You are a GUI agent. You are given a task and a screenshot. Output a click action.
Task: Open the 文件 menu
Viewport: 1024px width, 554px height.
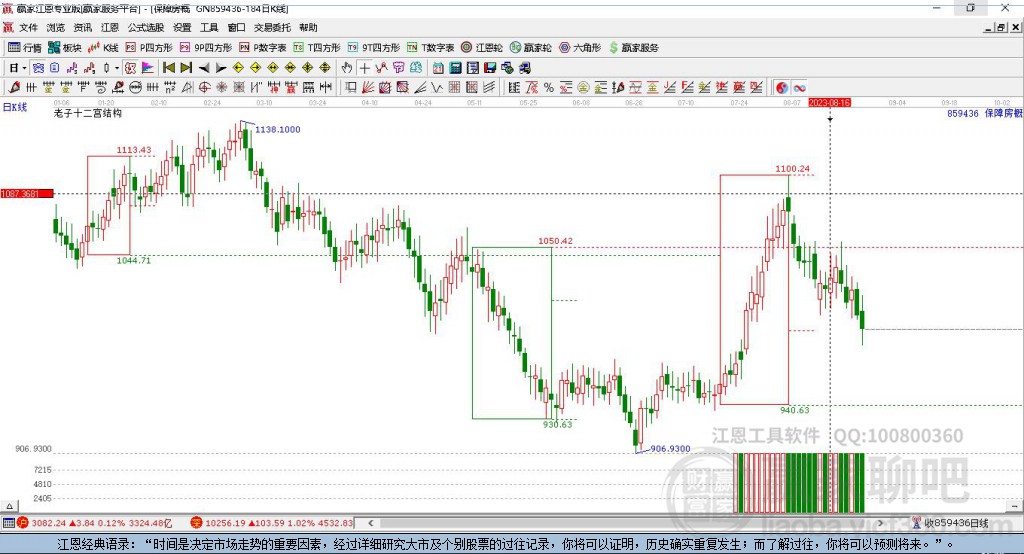tap(28, 27)
